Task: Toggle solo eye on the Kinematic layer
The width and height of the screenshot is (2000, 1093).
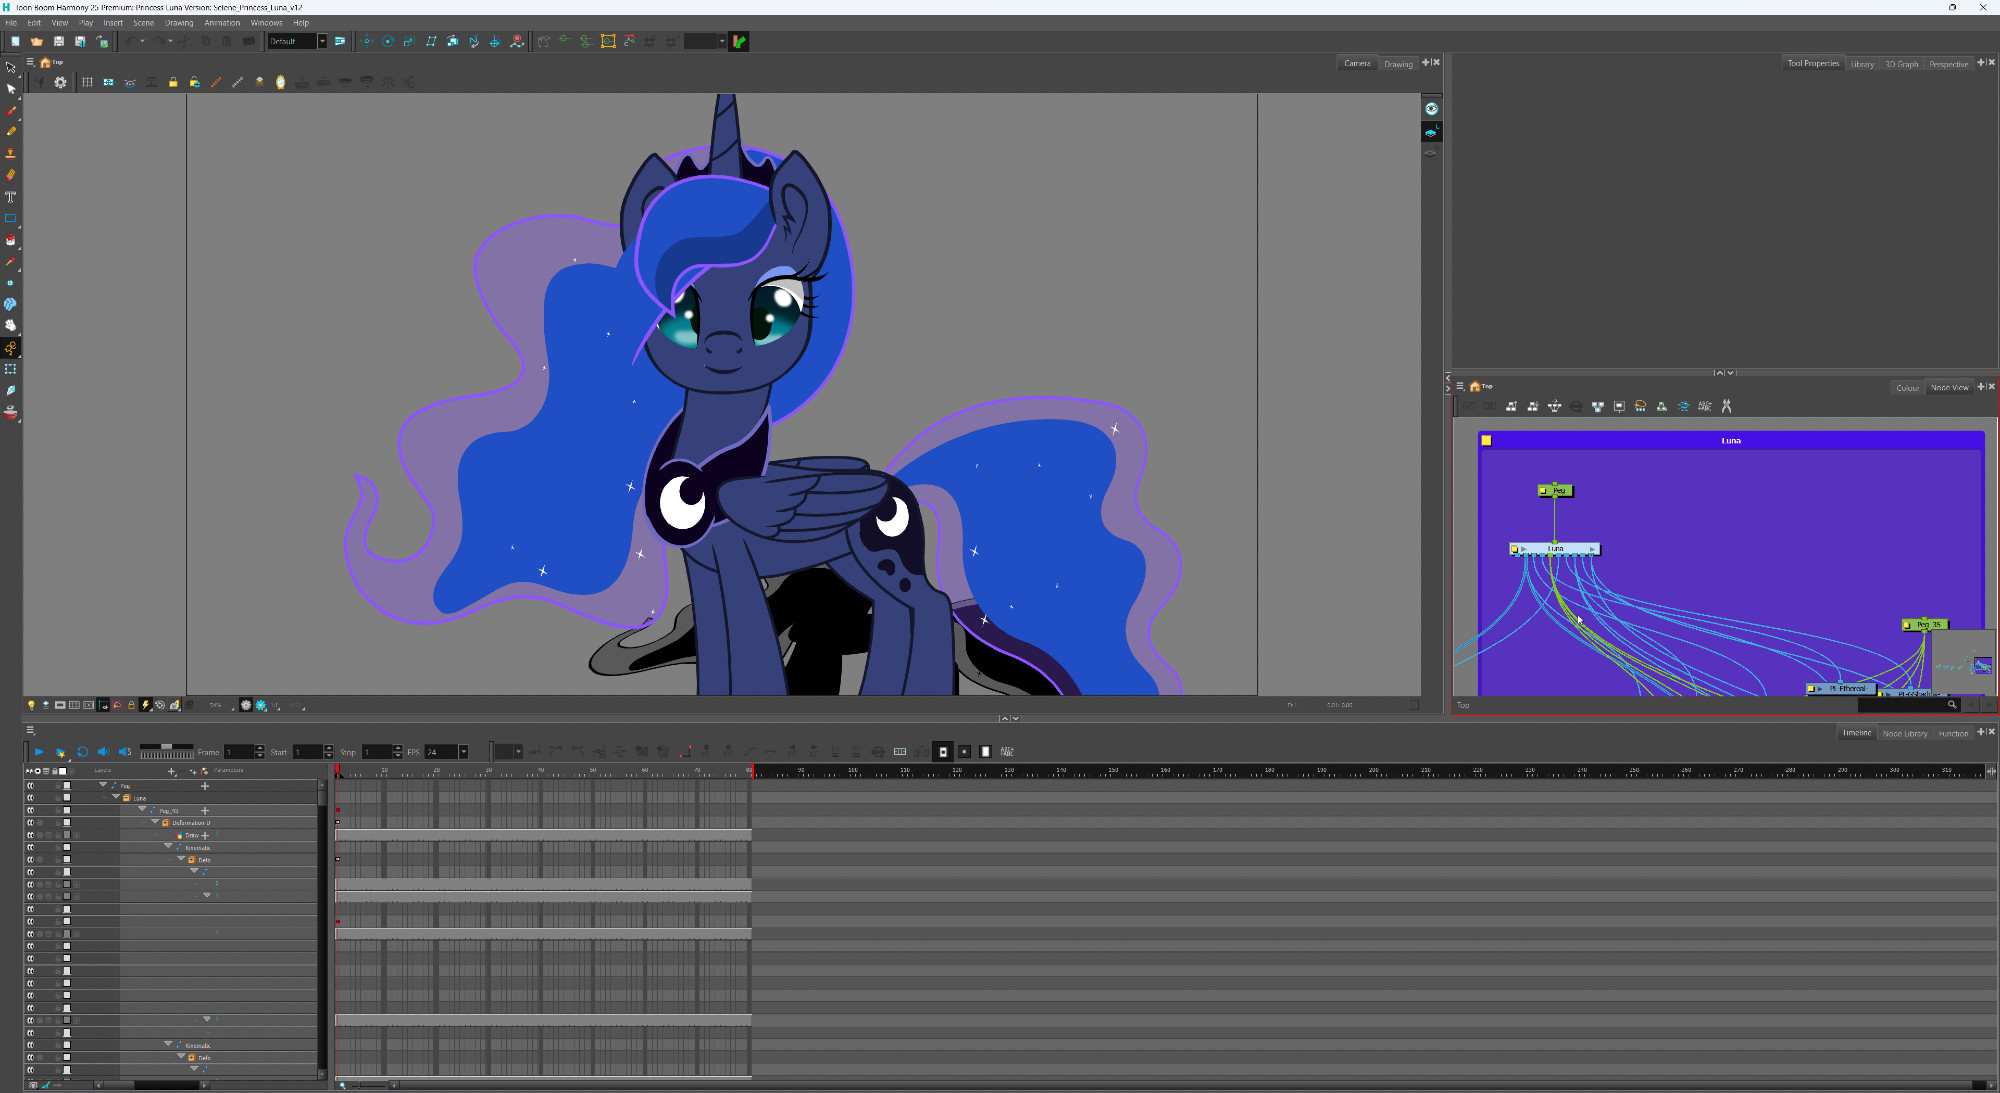Action: (30, 847)
